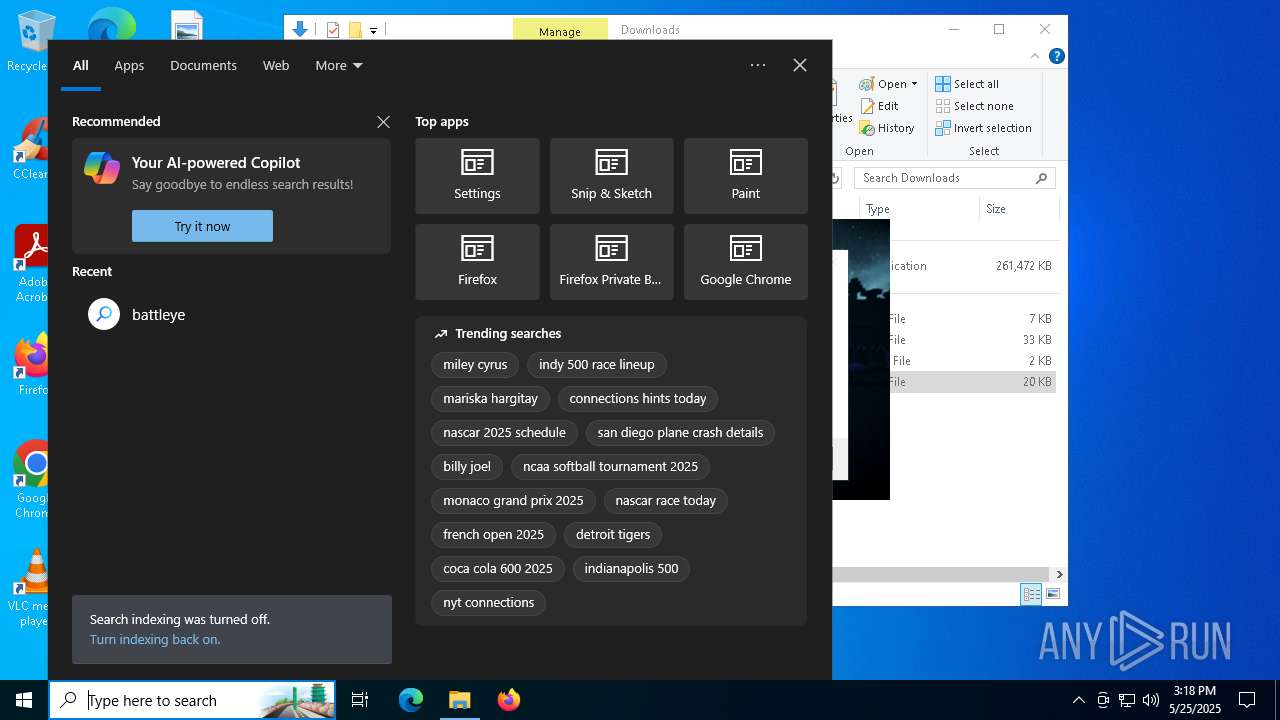Click History in Explorer Open group

[887, 128]
